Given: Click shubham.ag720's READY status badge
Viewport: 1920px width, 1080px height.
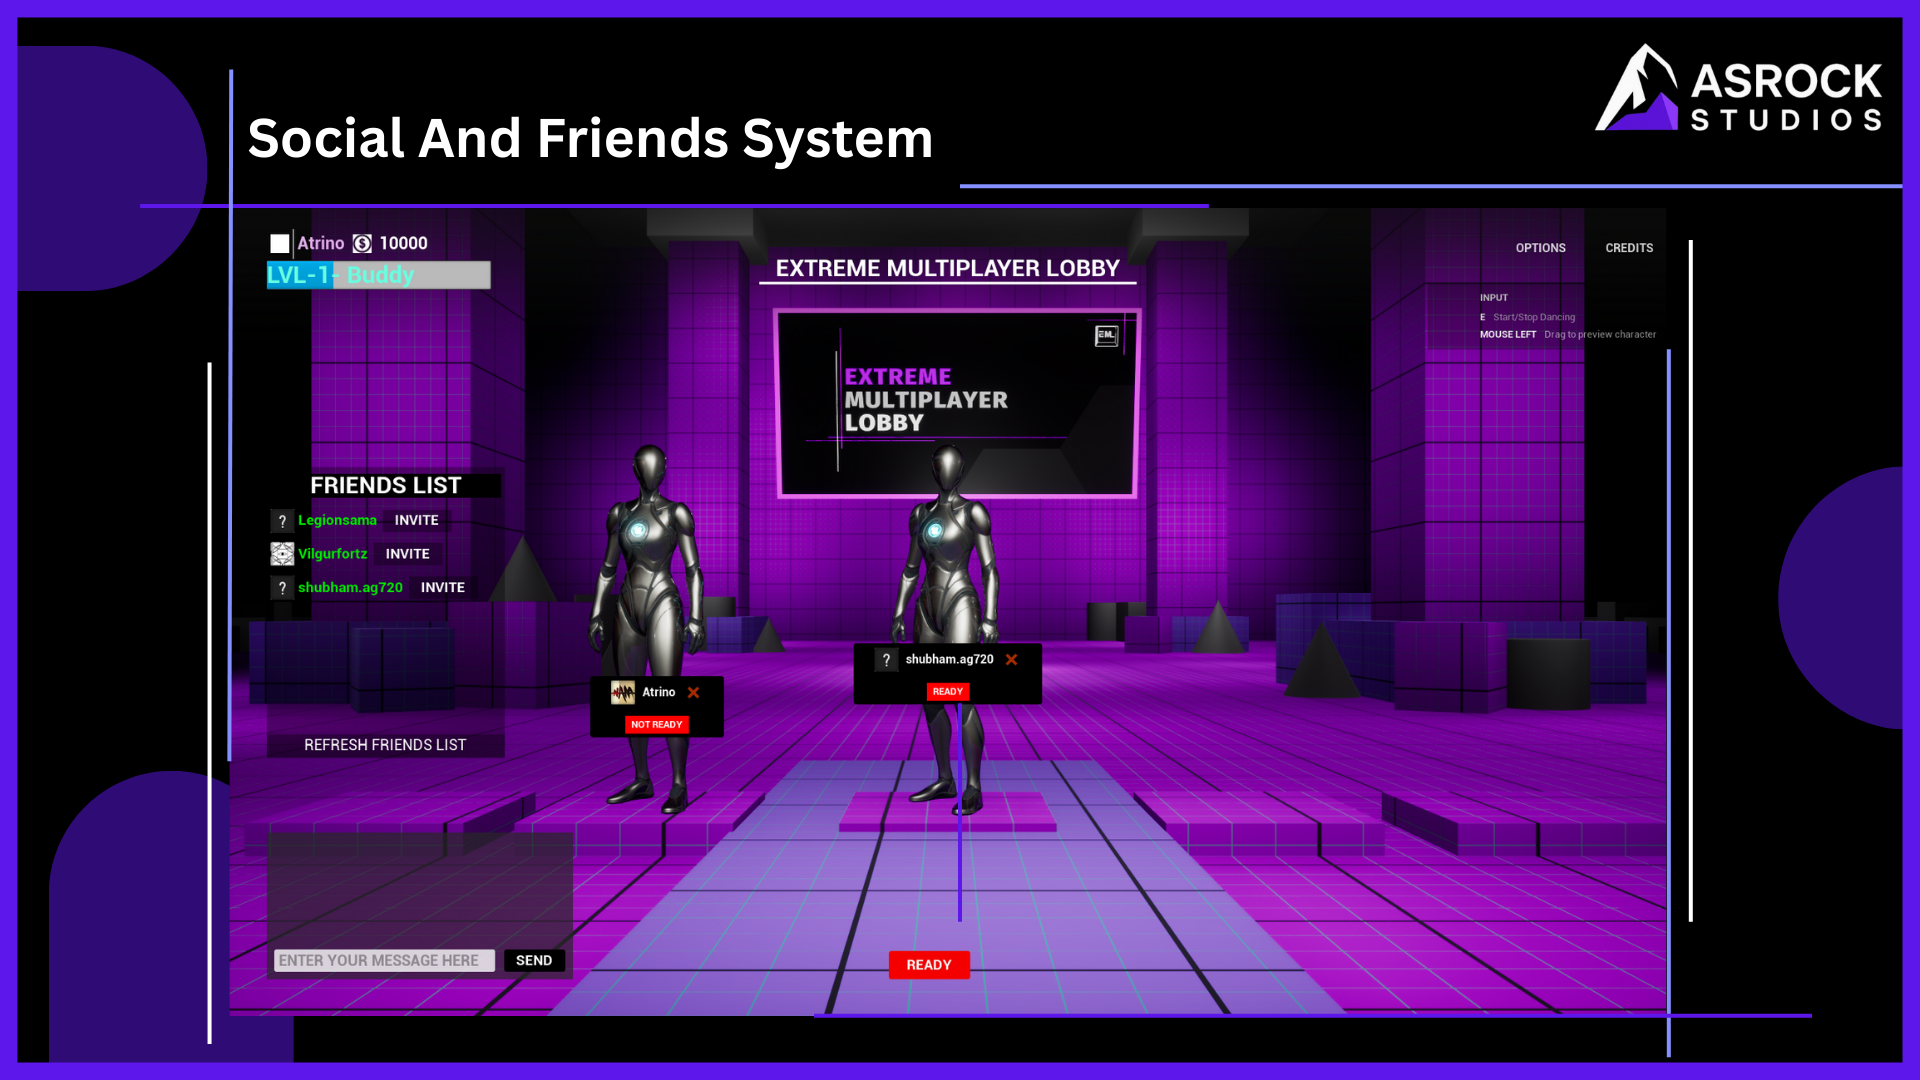Looking at the screenshot, I should pyautogui.click(x=947, y=691).
